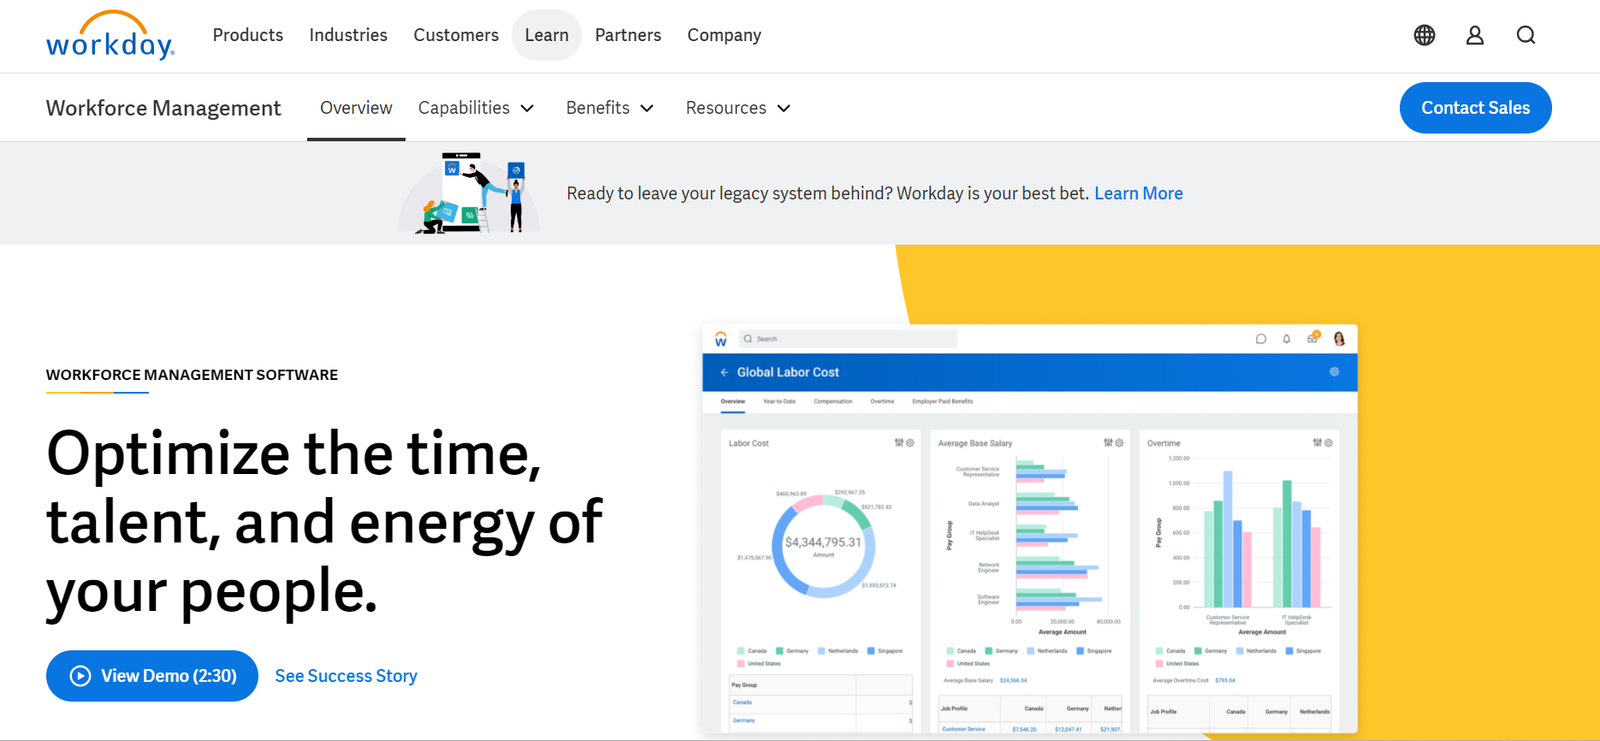Image resolution: width=1600 pixels, height=741 pixels.
Task: Expand the Benefits dropdown
Action: tap(610, 108)
